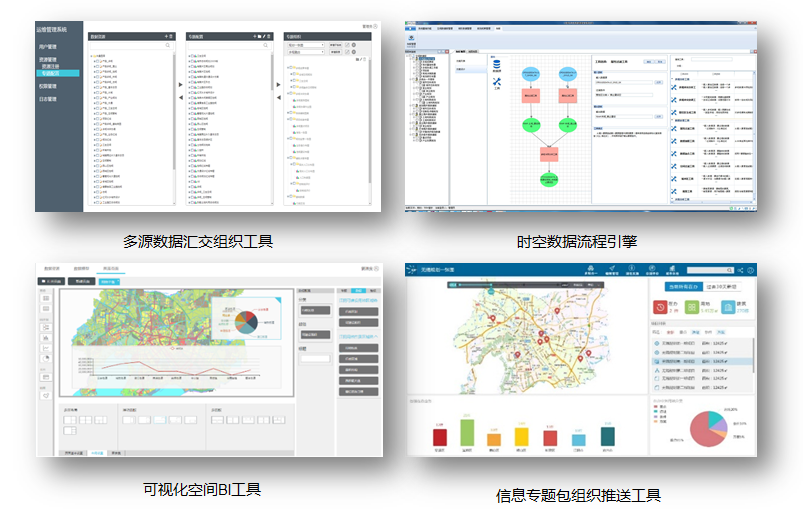Click empty white input in BI properties column
The width and height of the screenshot is (803, 513).
[x=315, y=358]
